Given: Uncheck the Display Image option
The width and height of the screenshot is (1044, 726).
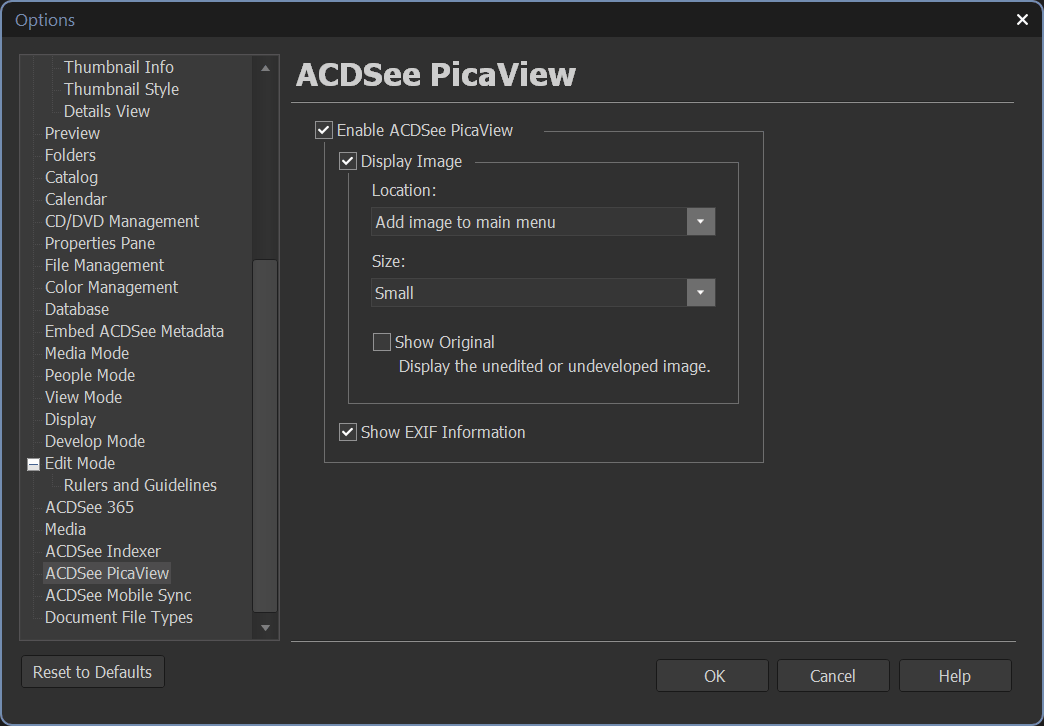Looking at the screenshot, I should coord(348,161).
